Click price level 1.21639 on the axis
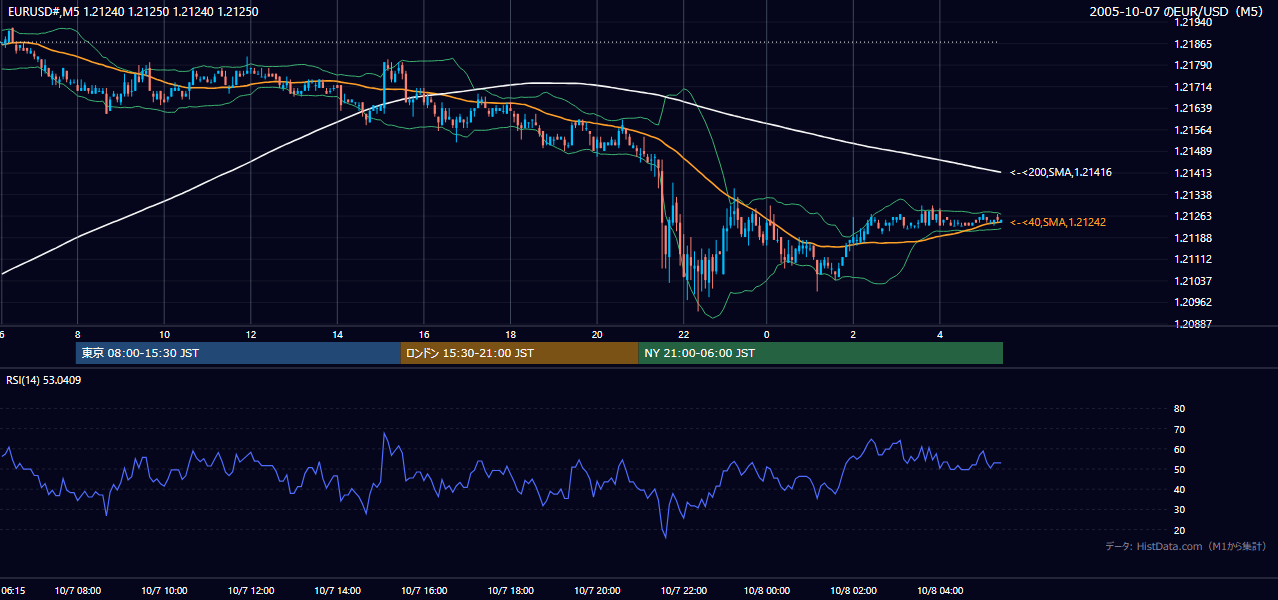 1193,108
